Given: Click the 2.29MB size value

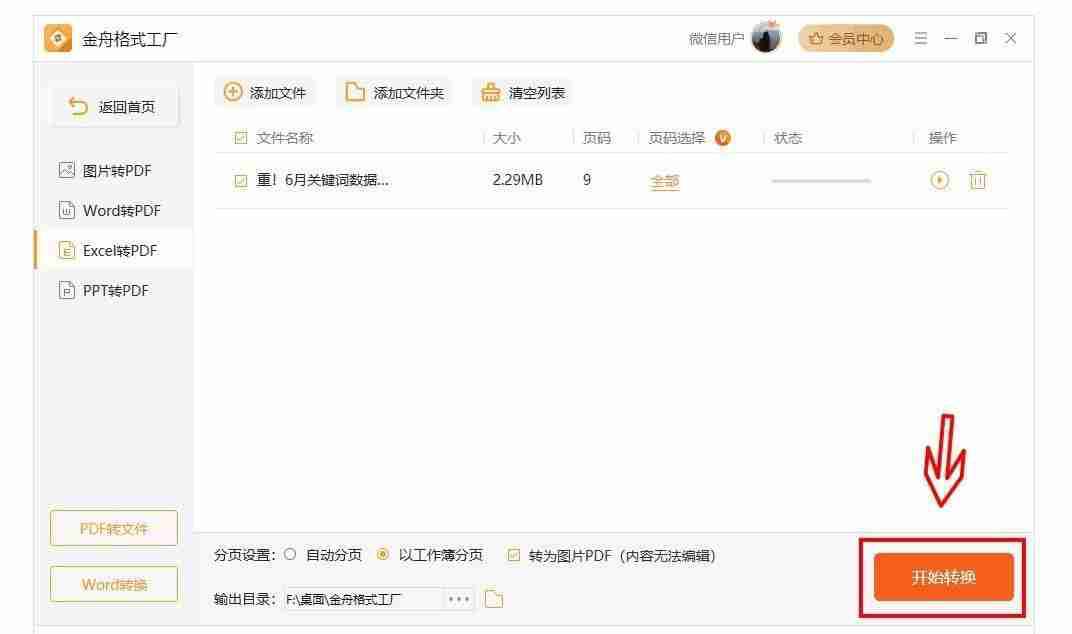Looking at the screenshot, I should tap(518, 180).
